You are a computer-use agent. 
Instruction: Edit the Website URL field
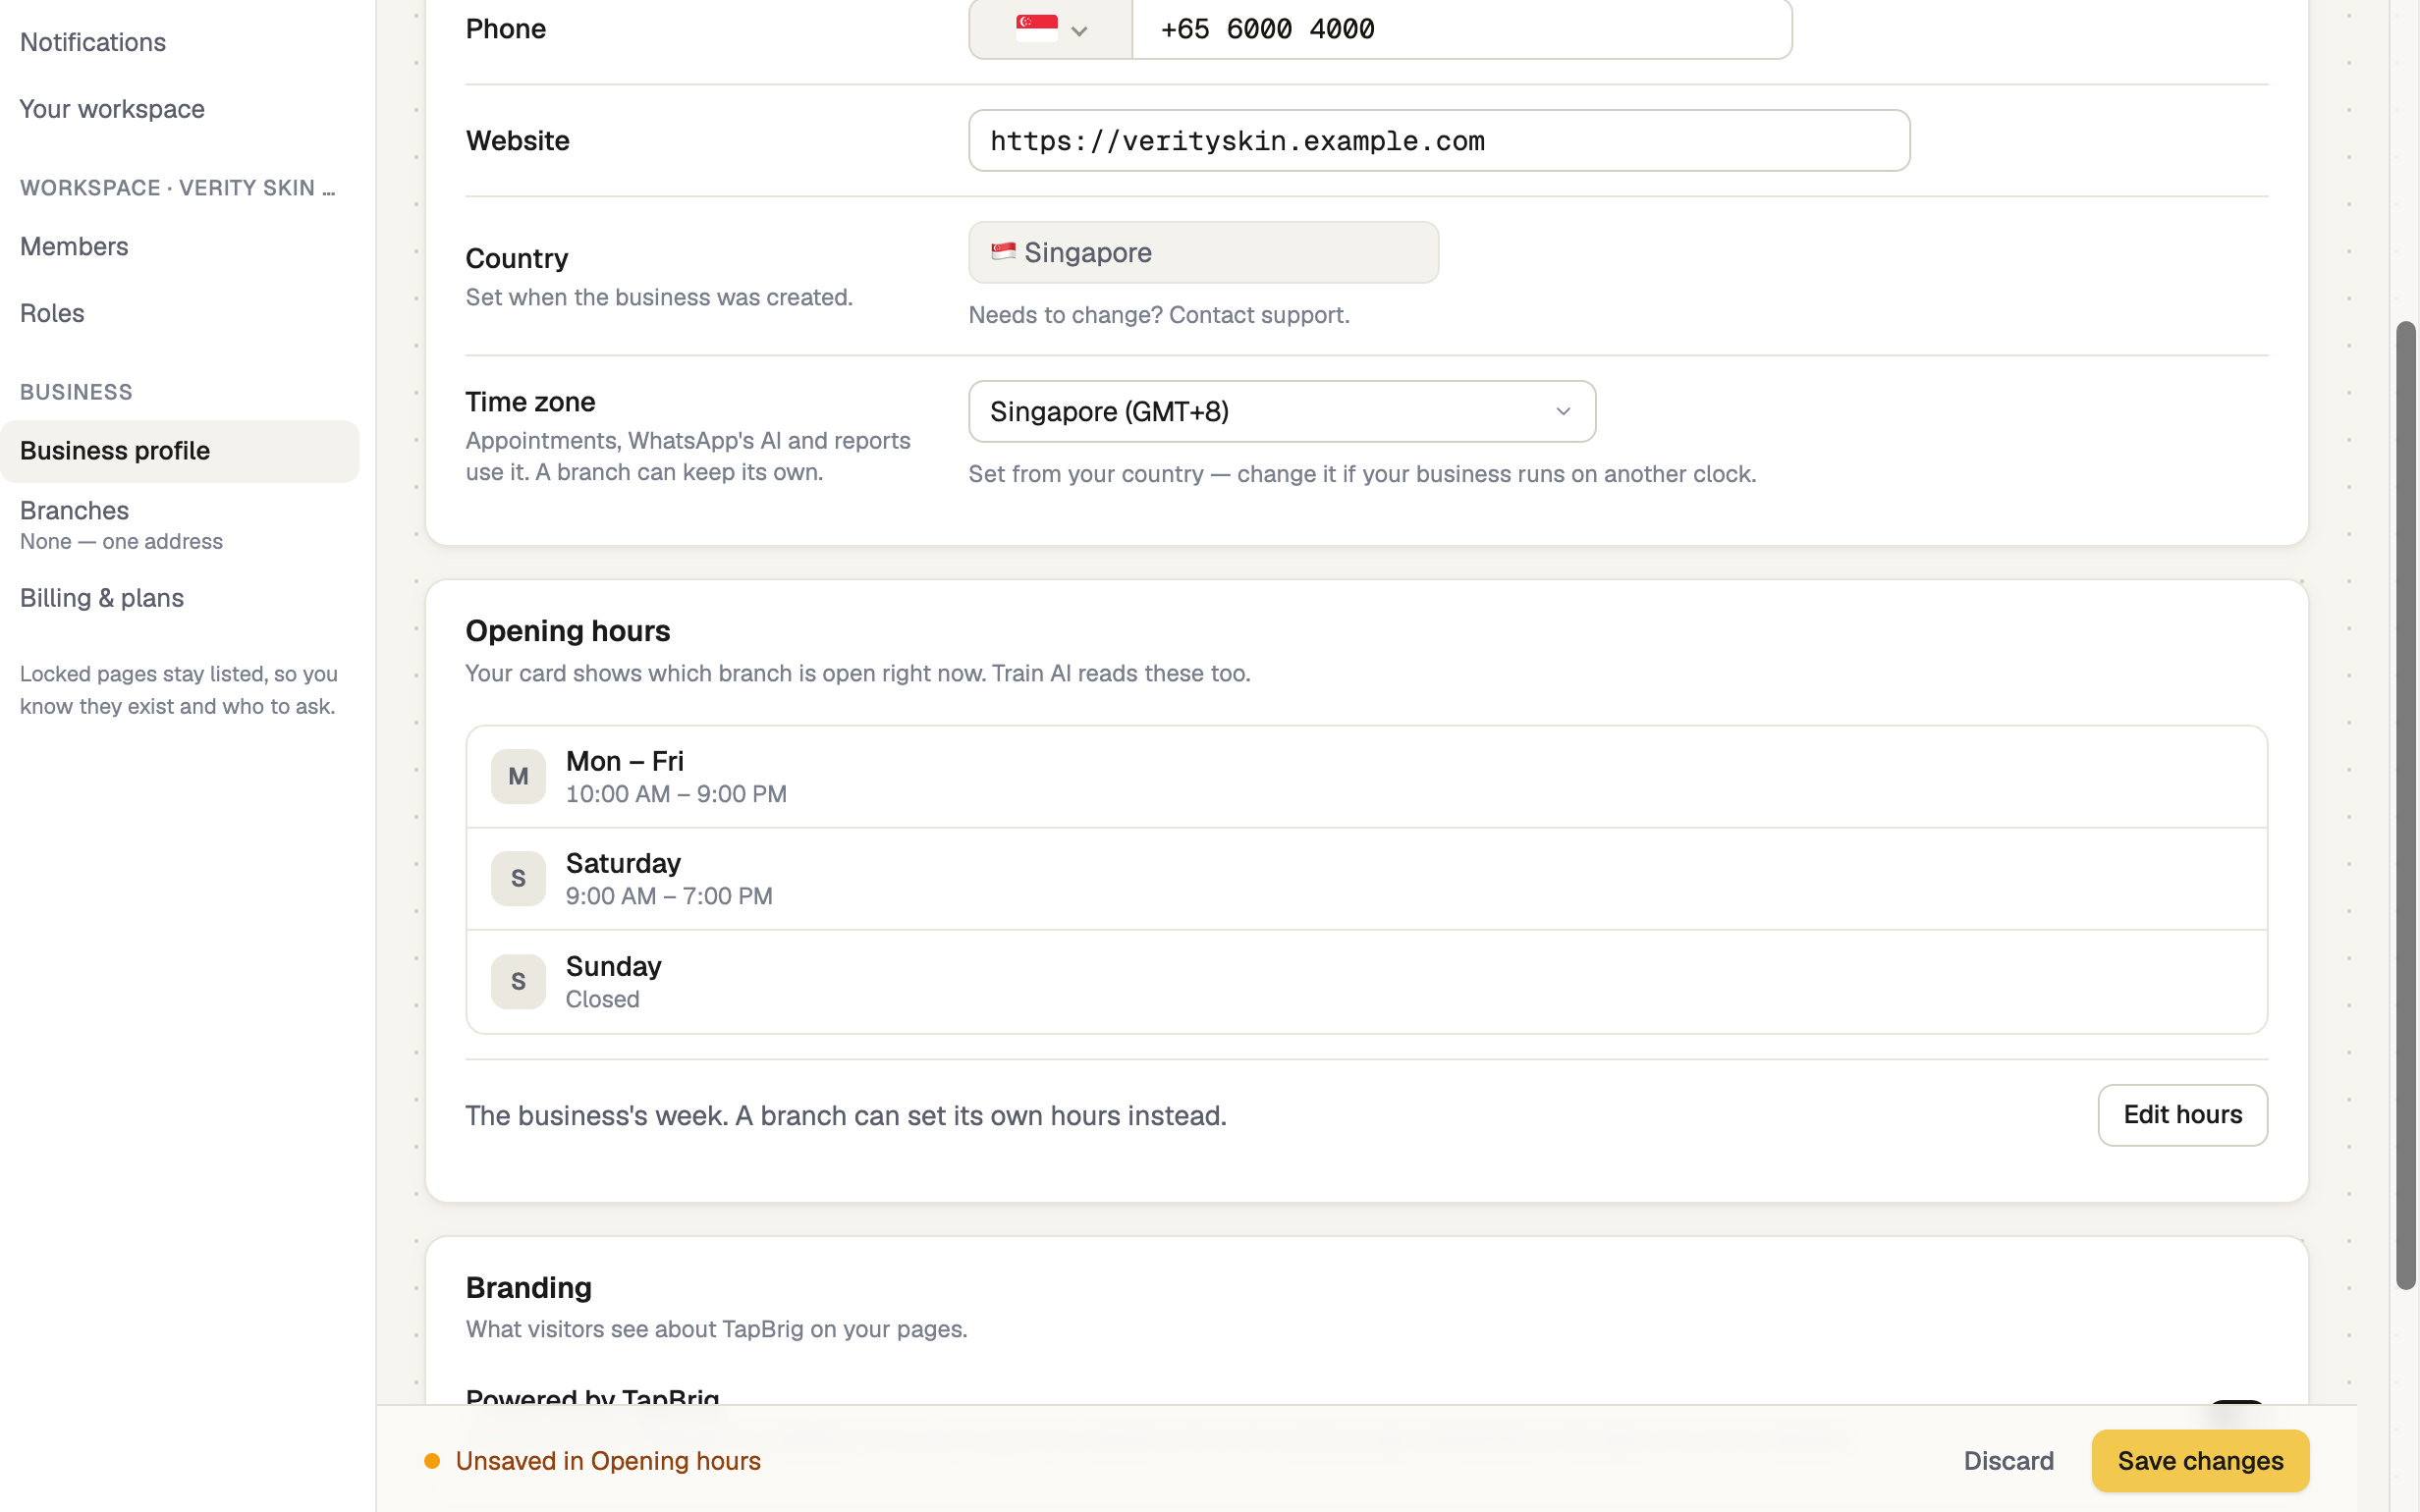1439,141
